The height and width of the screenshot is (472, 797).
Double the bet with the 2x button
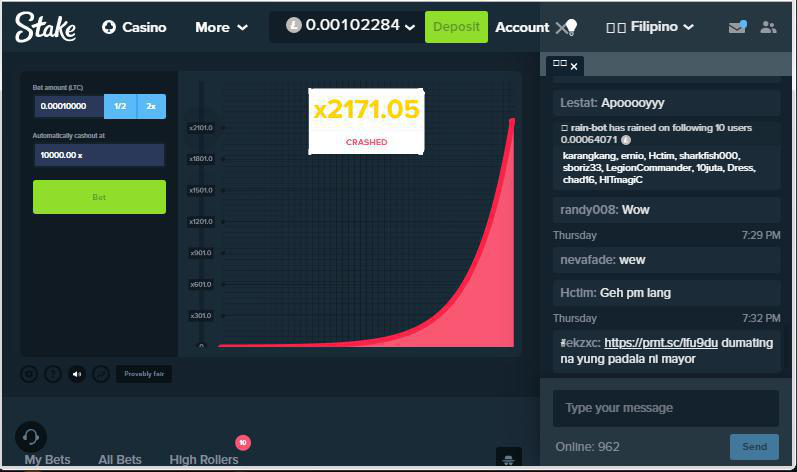pos(151,106)
